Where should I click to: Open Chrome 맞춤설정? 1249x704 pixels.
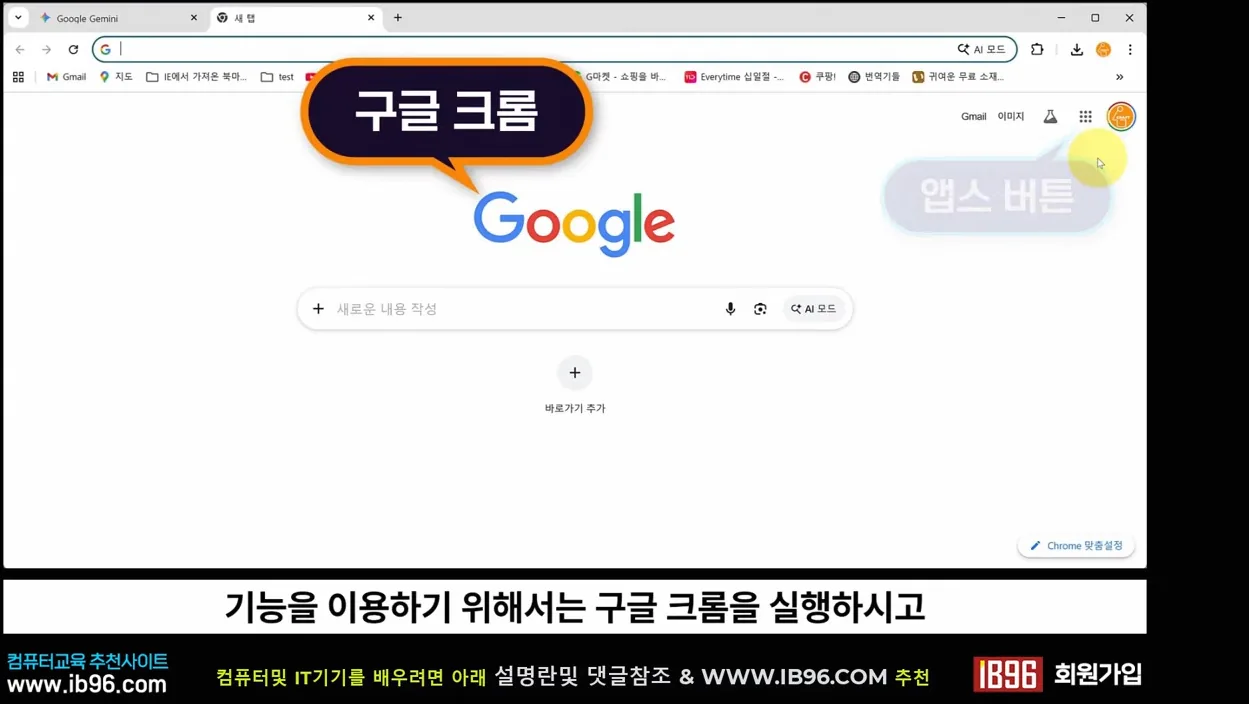tap(1076, 546)
